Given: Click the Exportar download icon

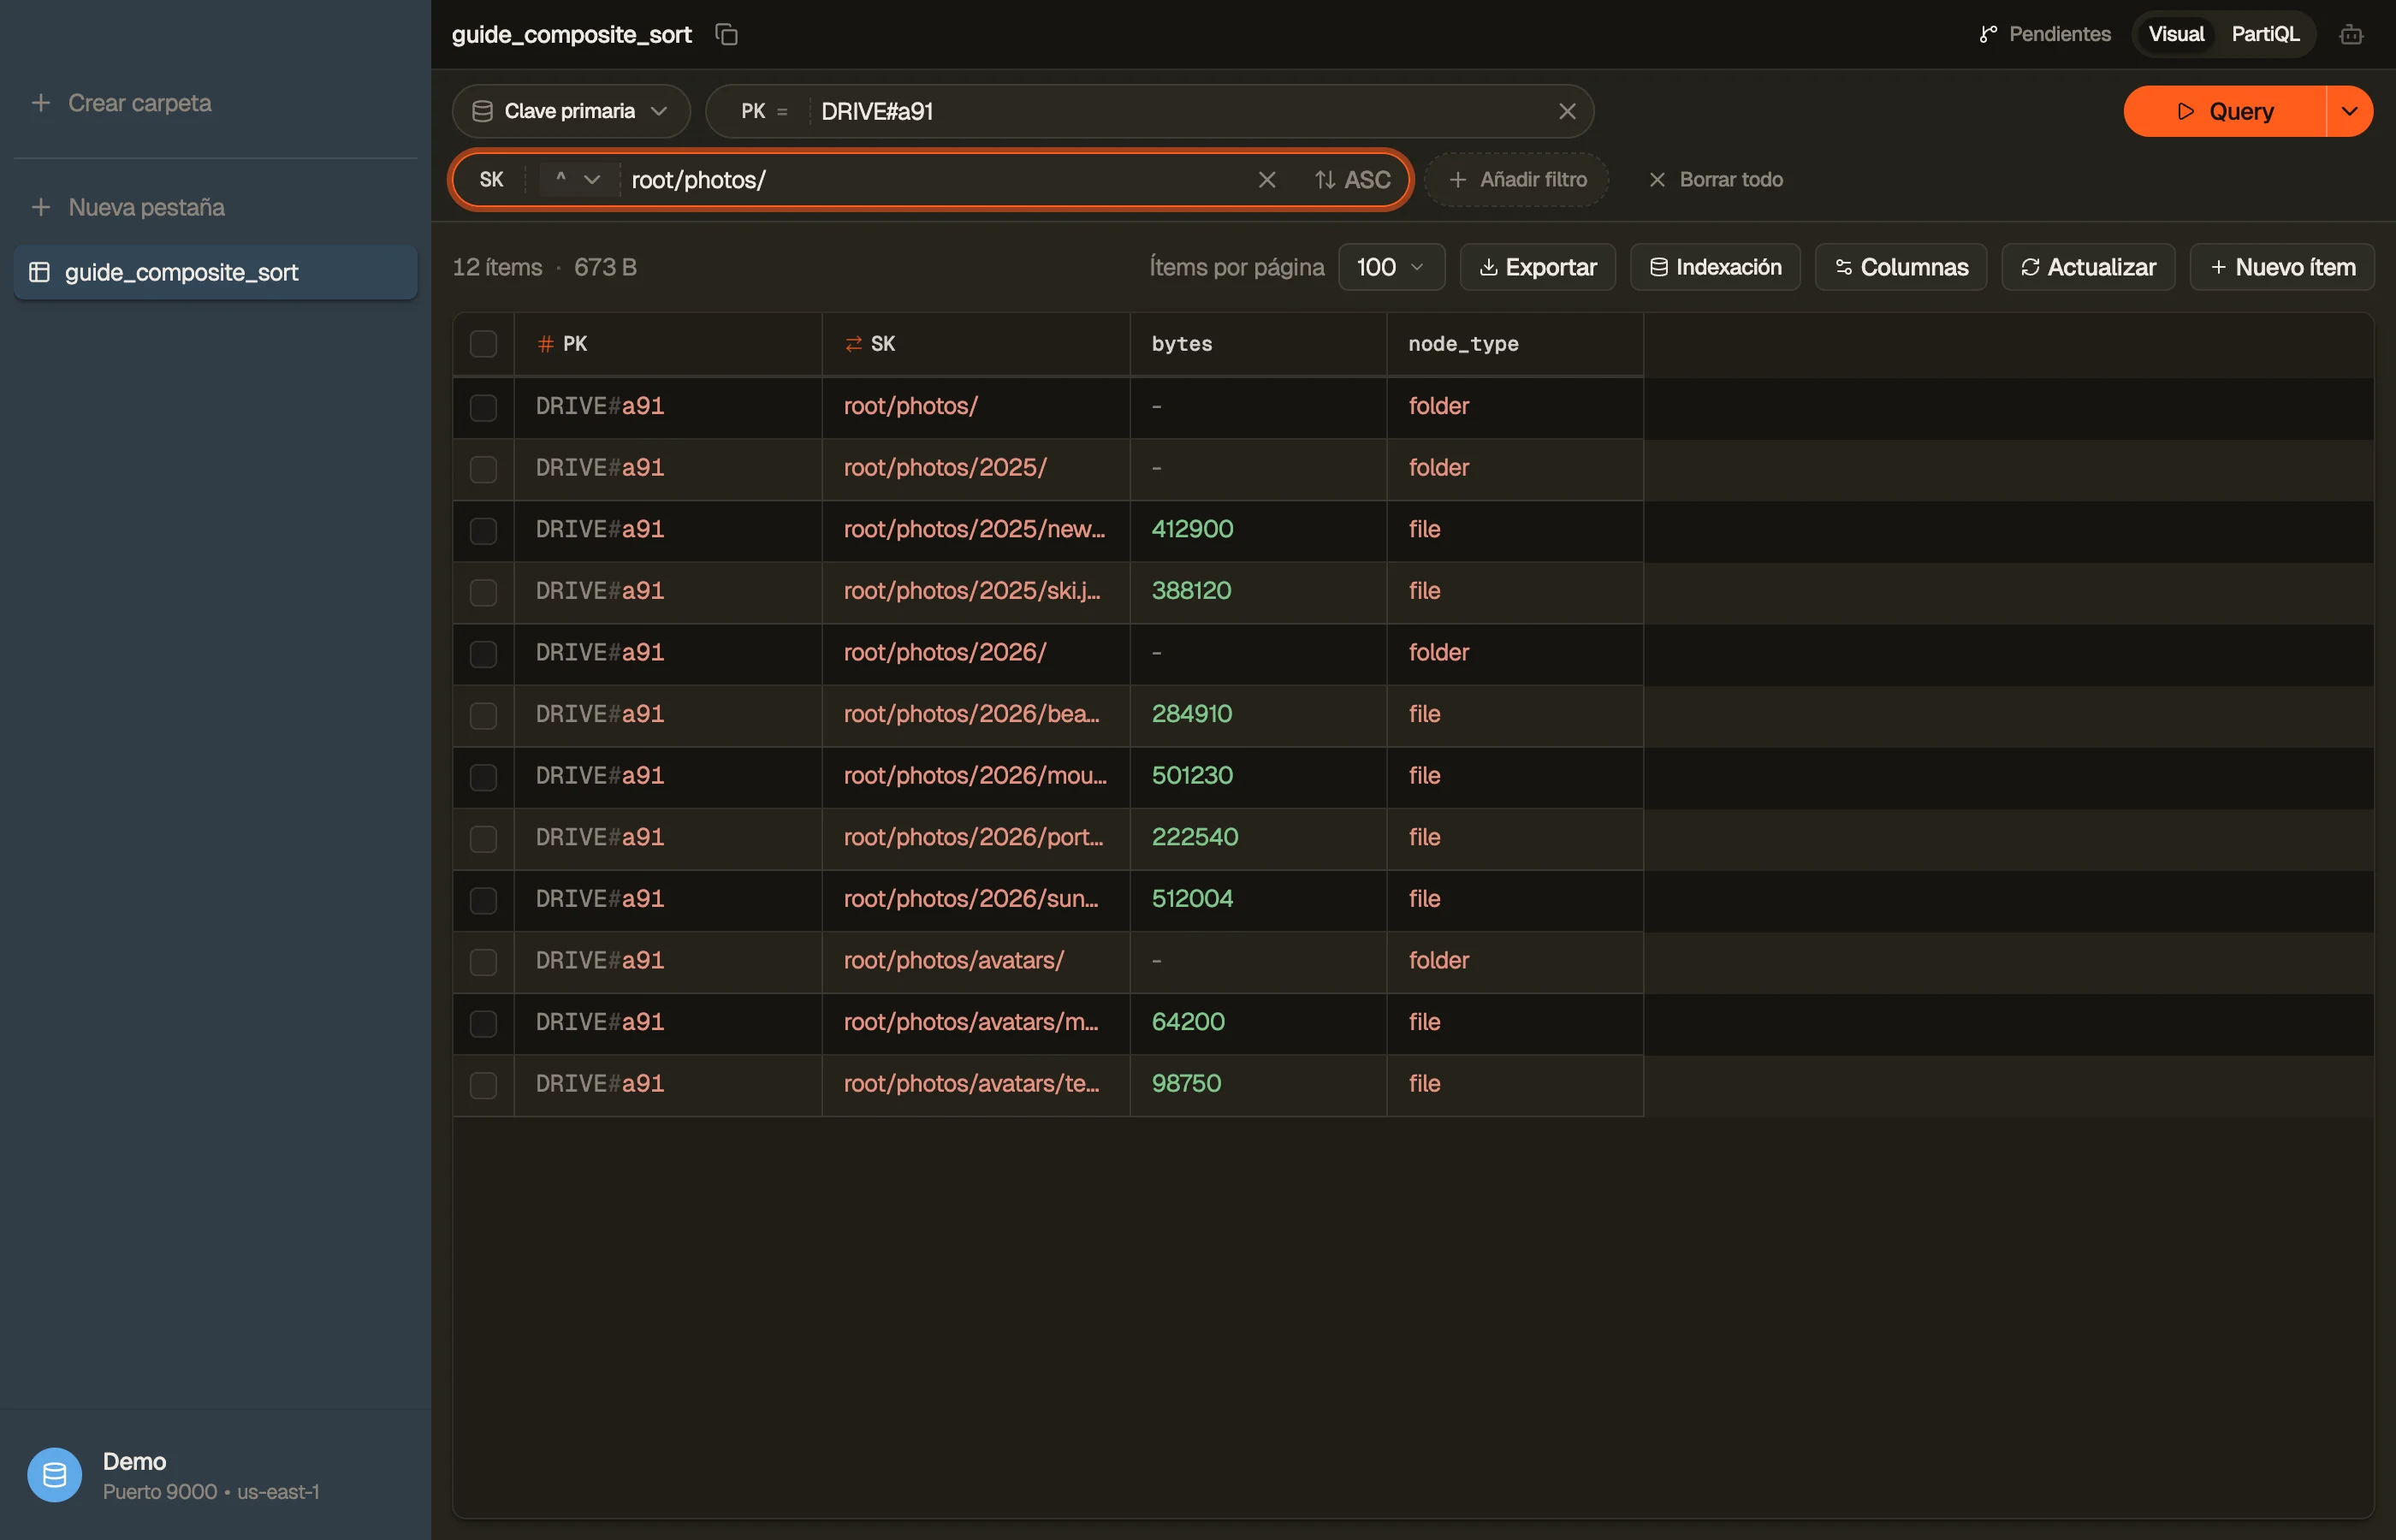Looking at the screenshot, I should pos(1488,267).
